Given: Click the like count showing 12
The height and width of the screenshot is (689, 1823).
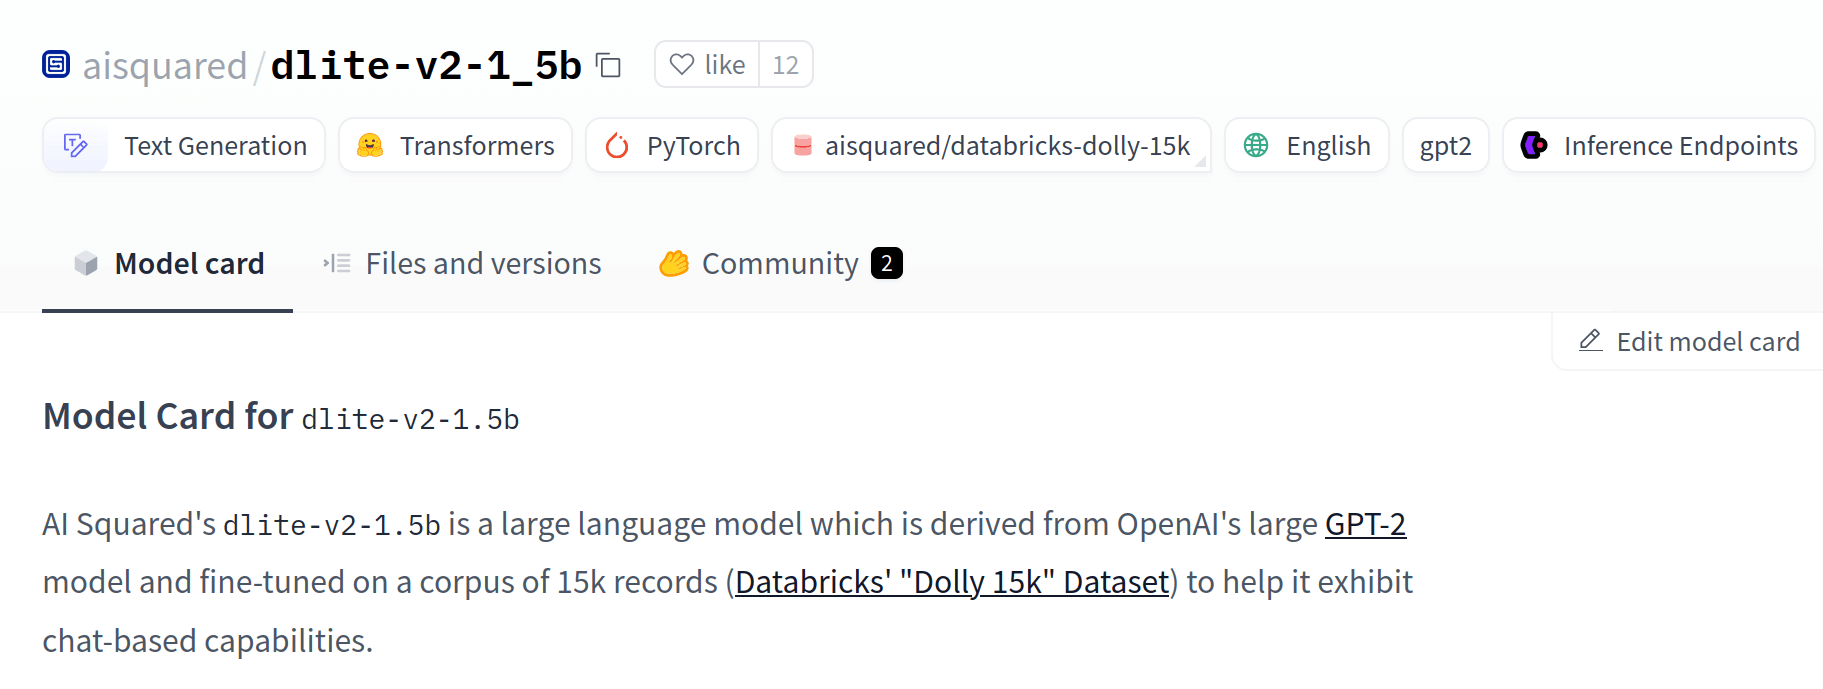Looking at the screenshot, I should (x=786, y=64).
